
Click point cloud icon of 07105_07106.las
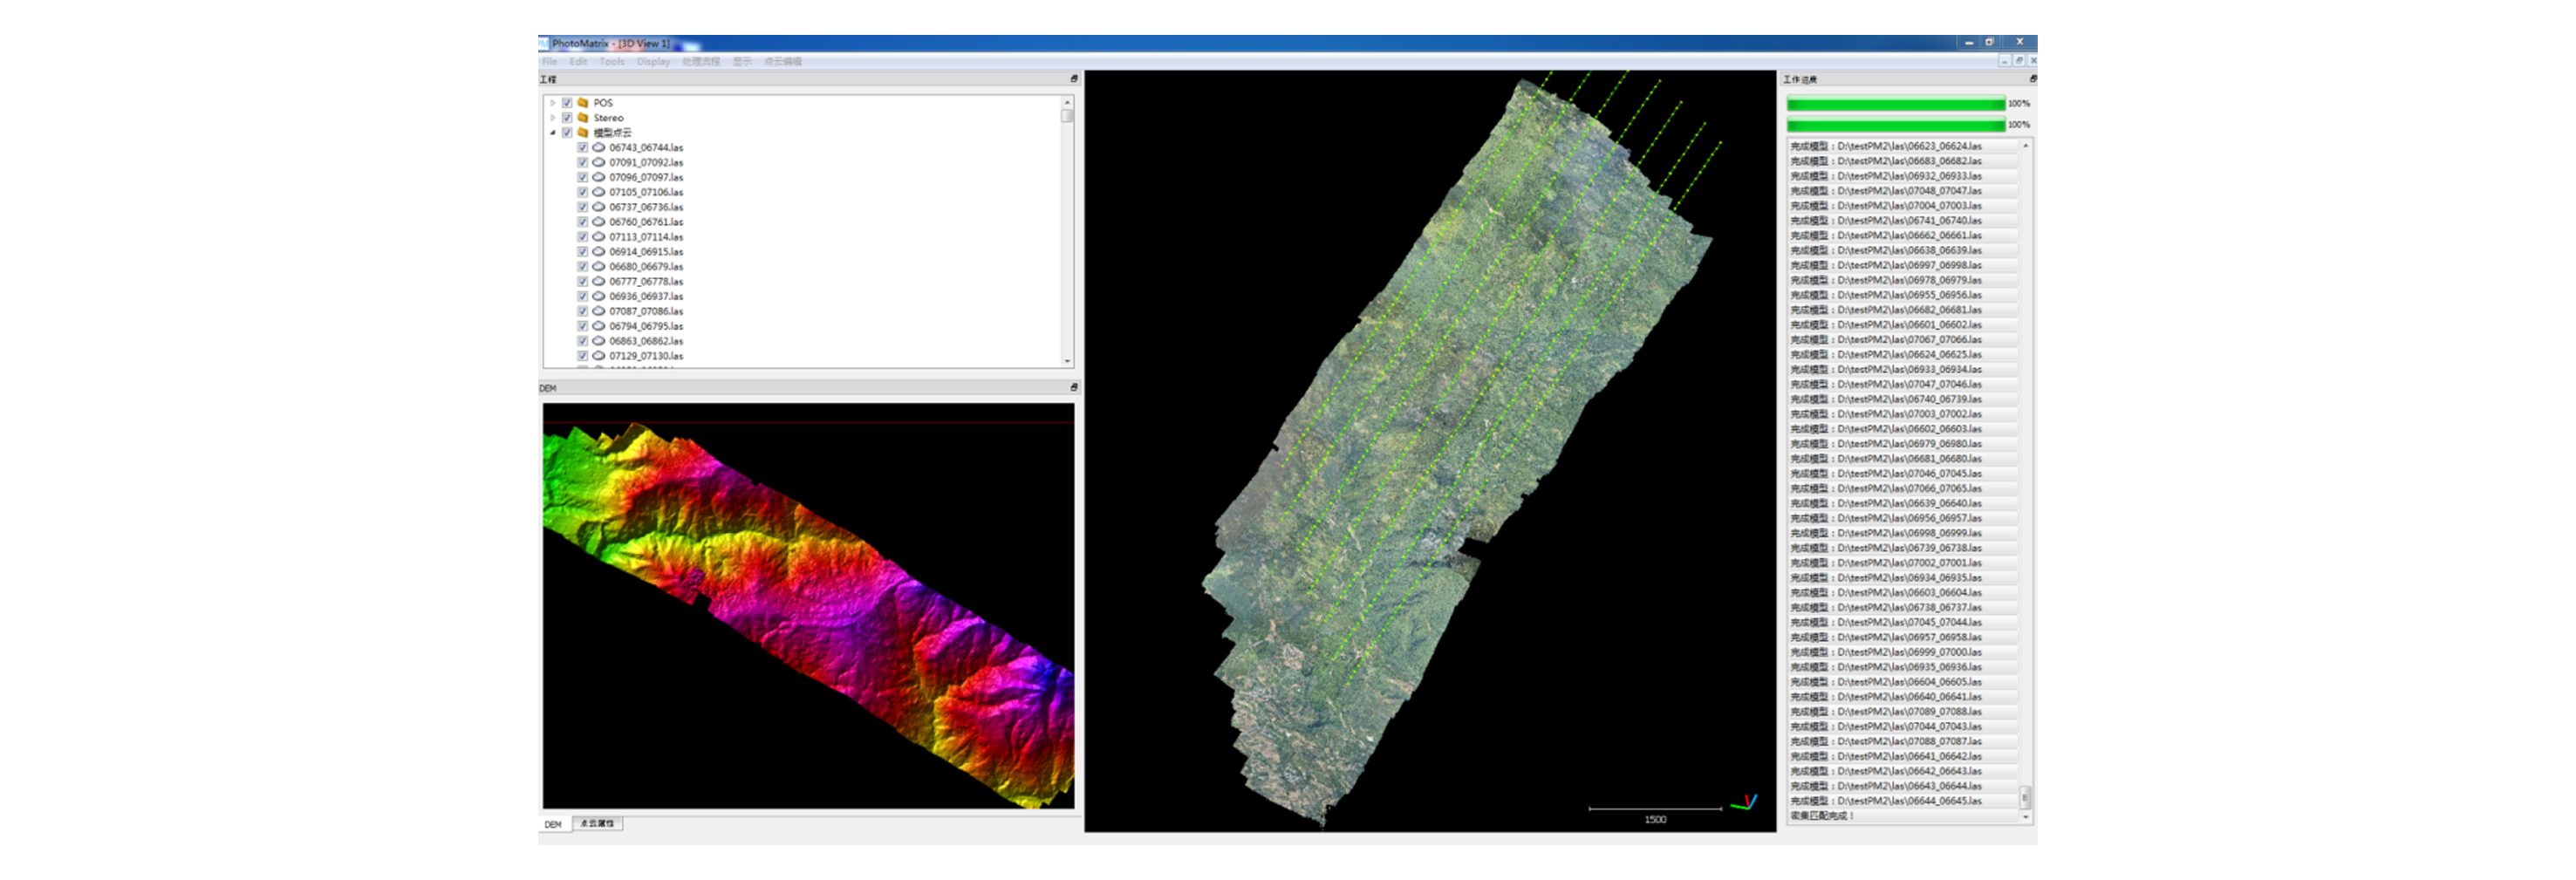[x=598, y=192]
